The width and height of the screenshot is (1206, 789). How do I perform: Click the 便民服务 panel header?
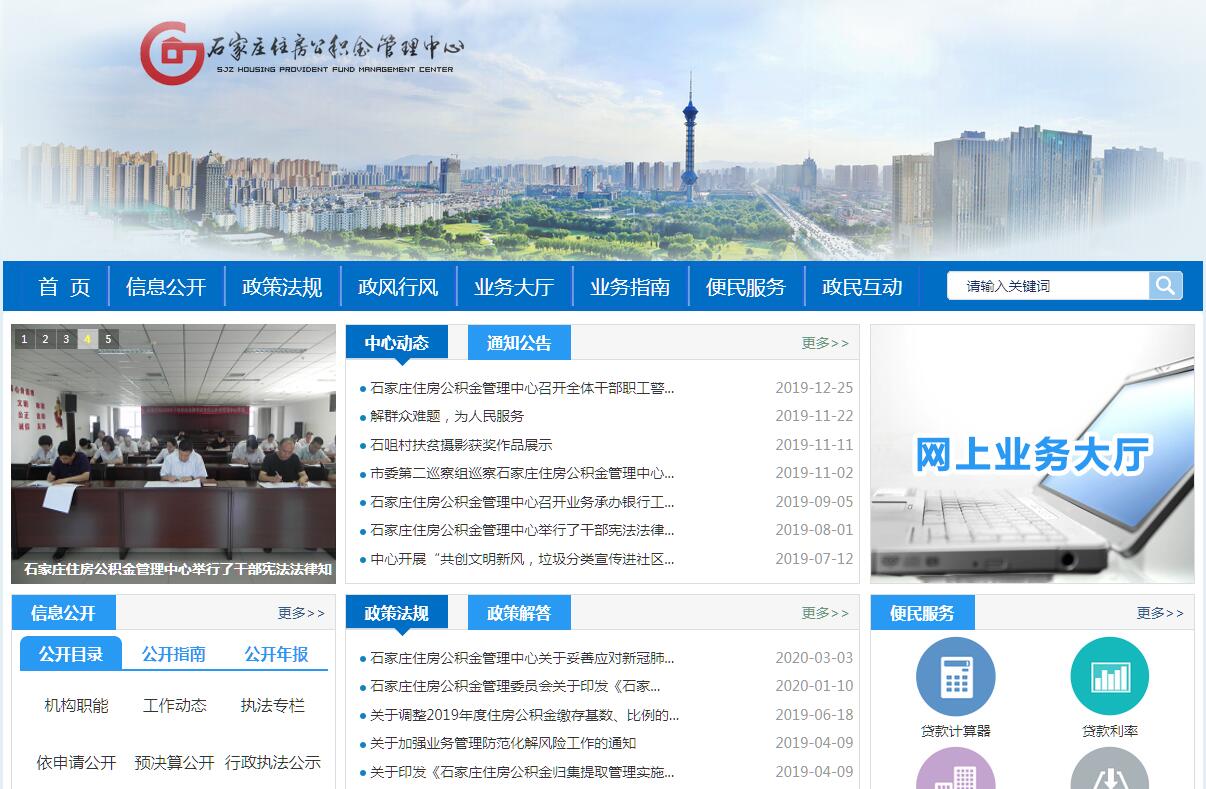(x=922, y=613)
